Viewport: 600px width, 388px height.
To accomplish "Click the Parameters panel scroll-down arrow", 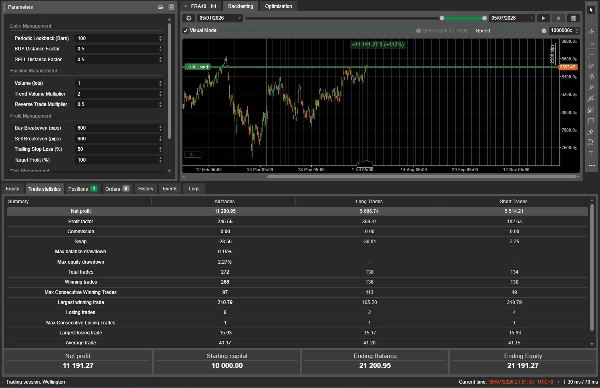I will pyautogui.click(x=170, y=171).
